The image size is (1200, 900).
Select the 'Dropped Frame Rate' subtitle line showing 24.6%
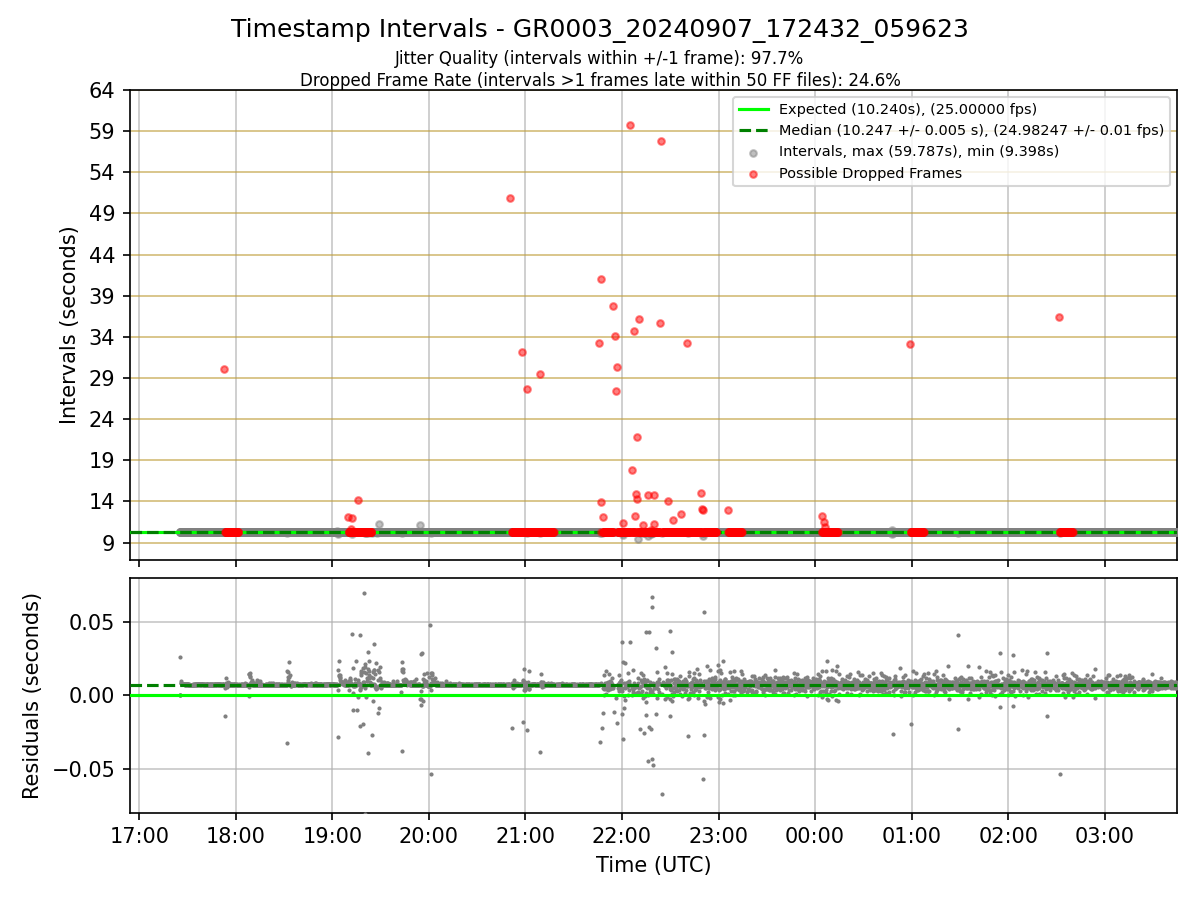[x=600, y=80]
